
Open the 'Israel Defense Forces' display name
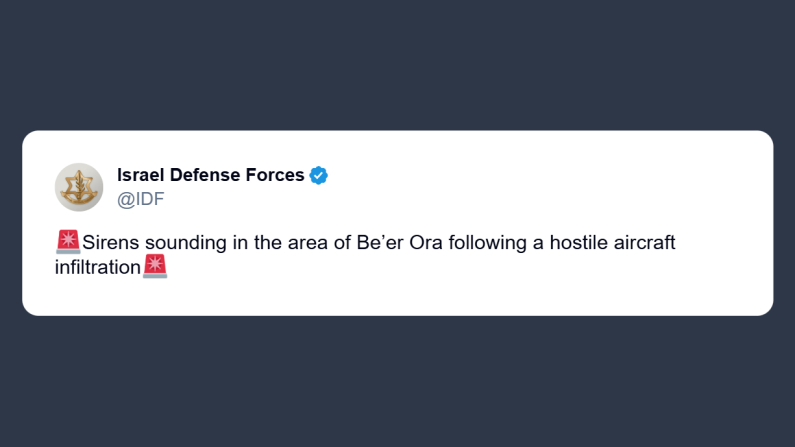210,175
